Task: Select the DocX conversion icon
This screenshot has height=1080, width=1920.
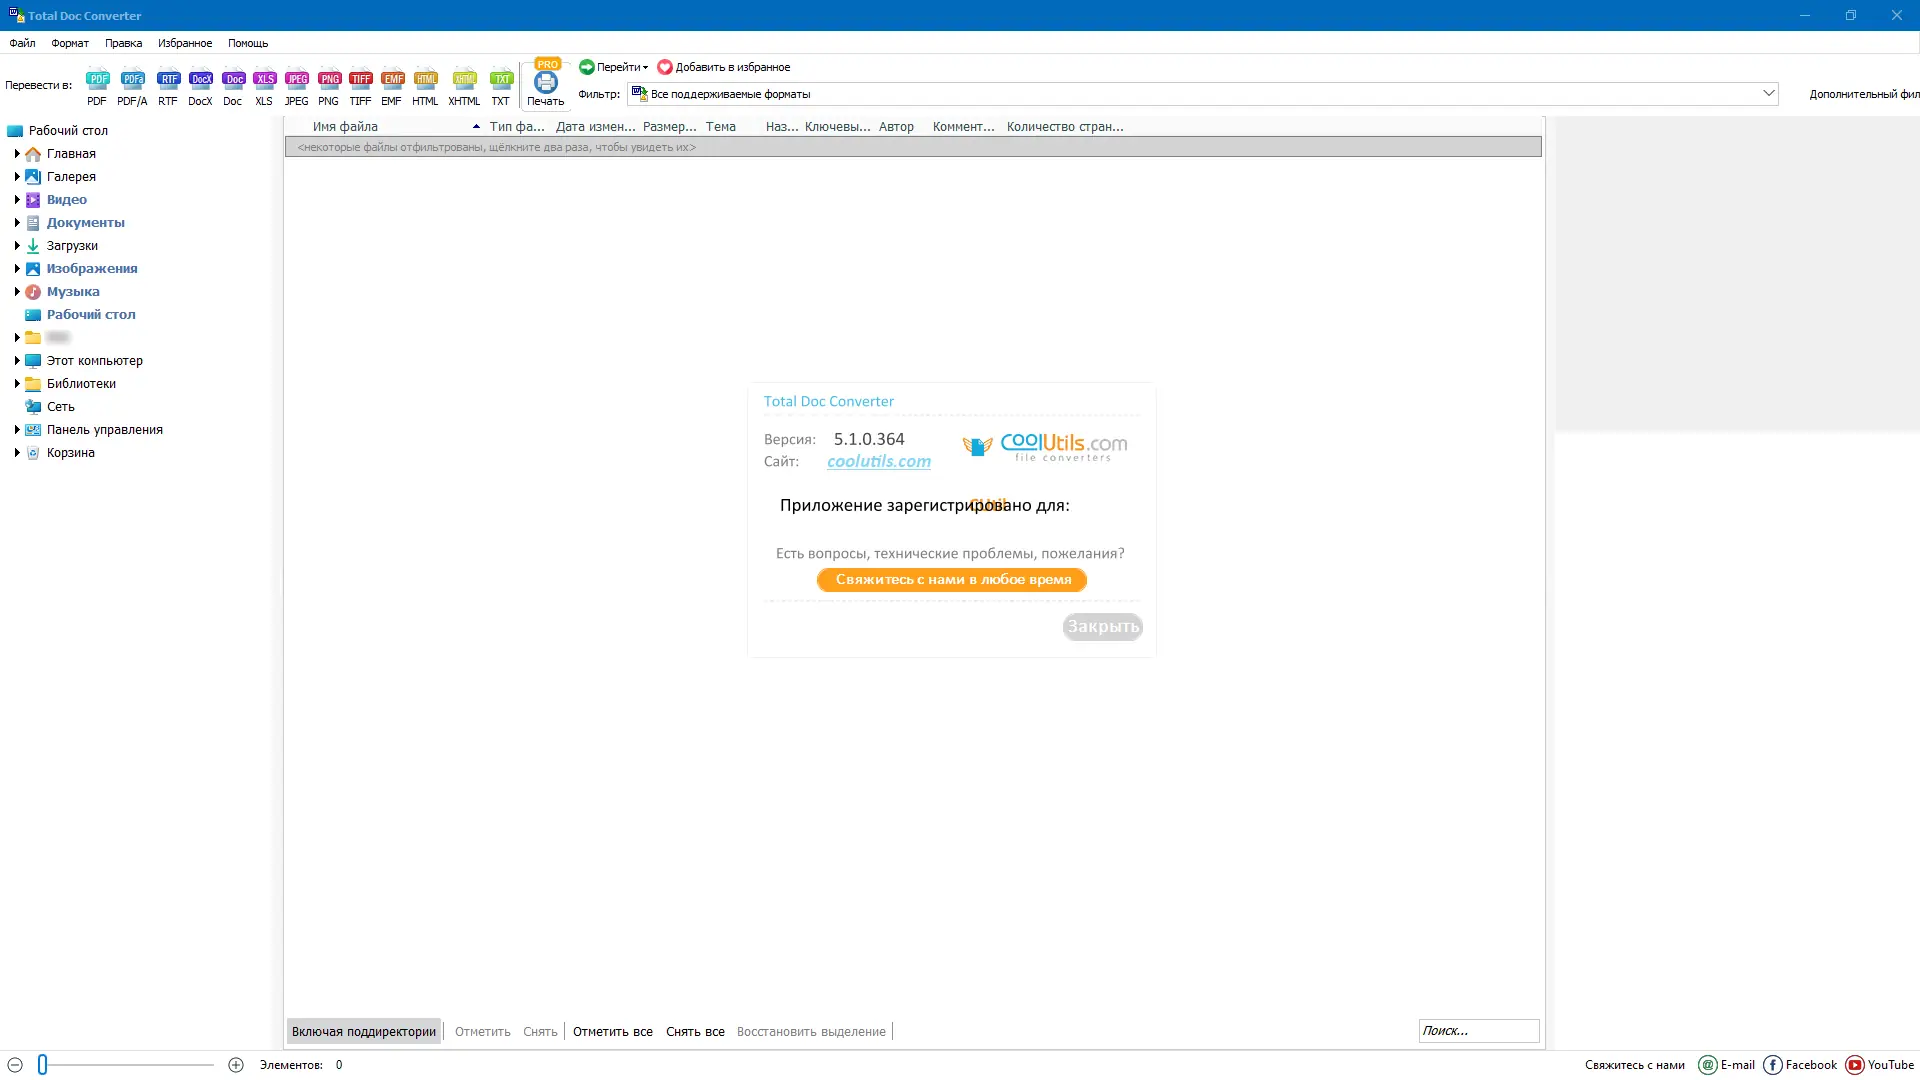Action: click(200, 80)
